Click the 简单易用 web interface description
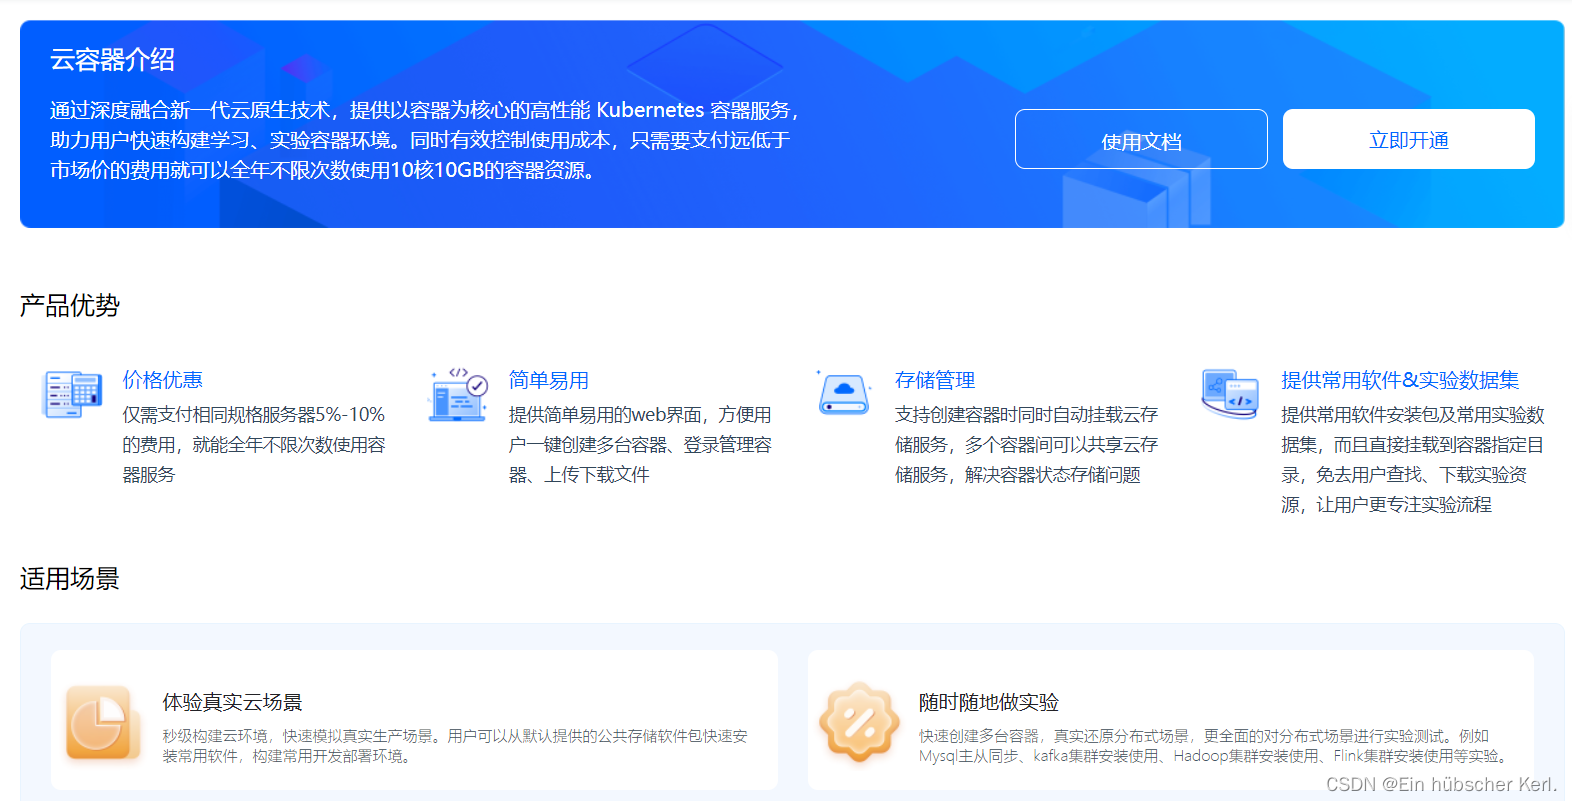Image resolution: width=1572 pixels, height=801 pixels. pos(640,444)
